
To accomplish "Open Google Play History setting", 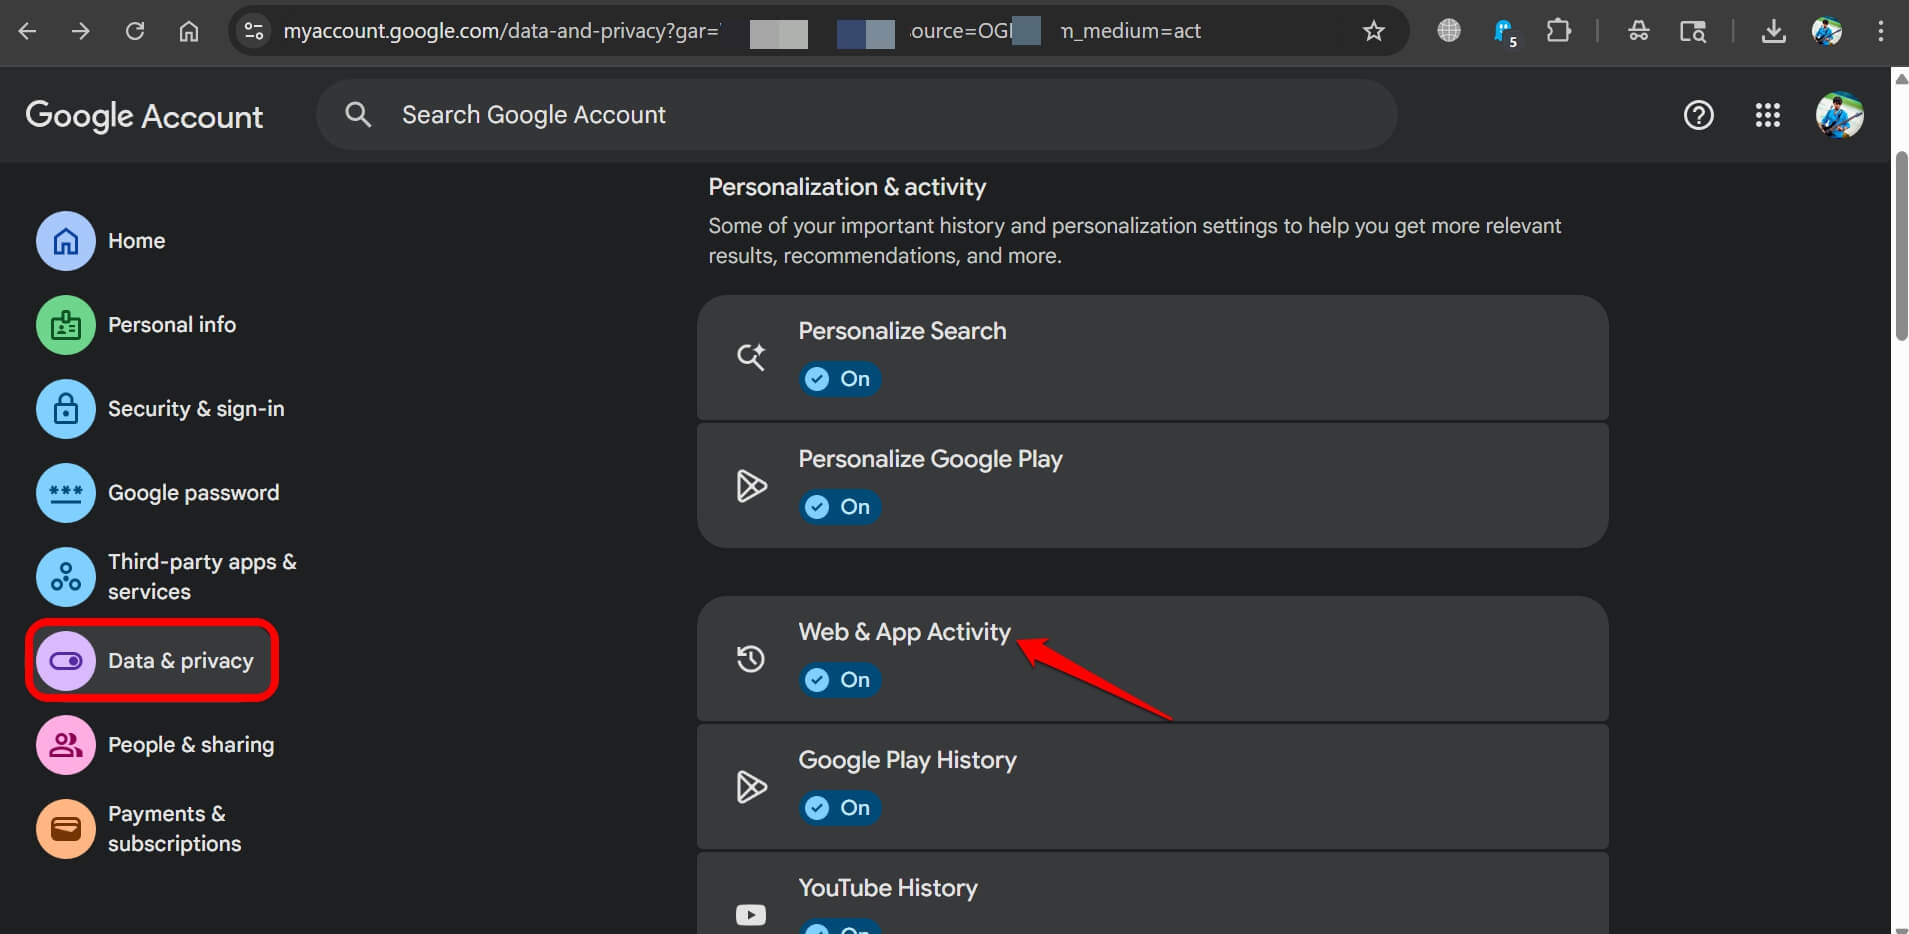I will point(1152,787).
